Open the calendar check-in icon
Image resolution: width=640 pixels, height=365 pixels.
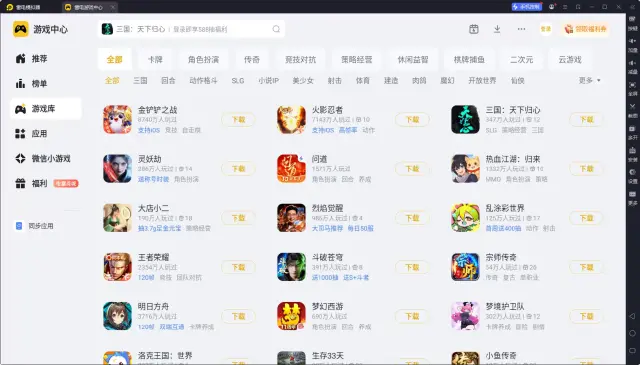point(473,29)
